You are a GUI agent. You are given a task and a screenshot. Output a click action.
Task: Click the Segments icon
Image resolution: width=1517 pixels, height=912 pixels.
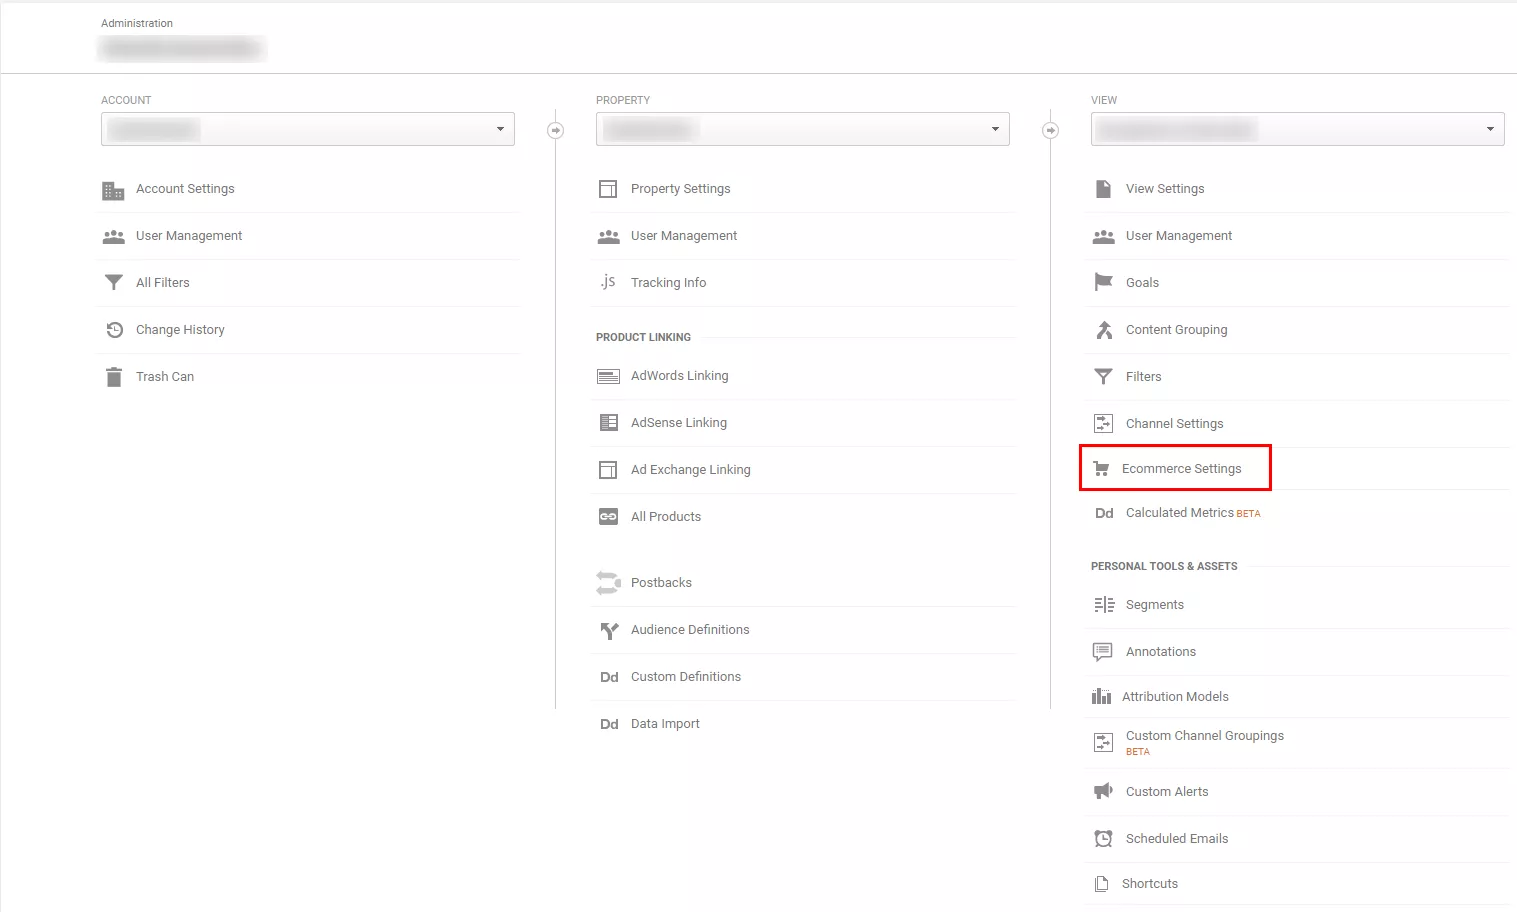point(1104,605)
